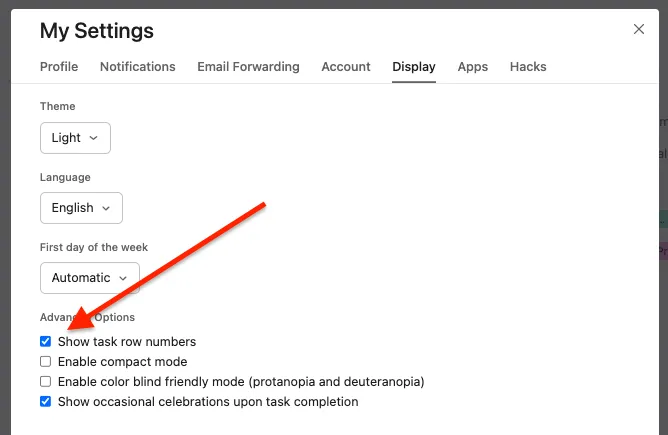This screenshot has width=668, height=435.
Task: Enable the color blind friendly mode checkbox
Action: (x=46, y=382)
